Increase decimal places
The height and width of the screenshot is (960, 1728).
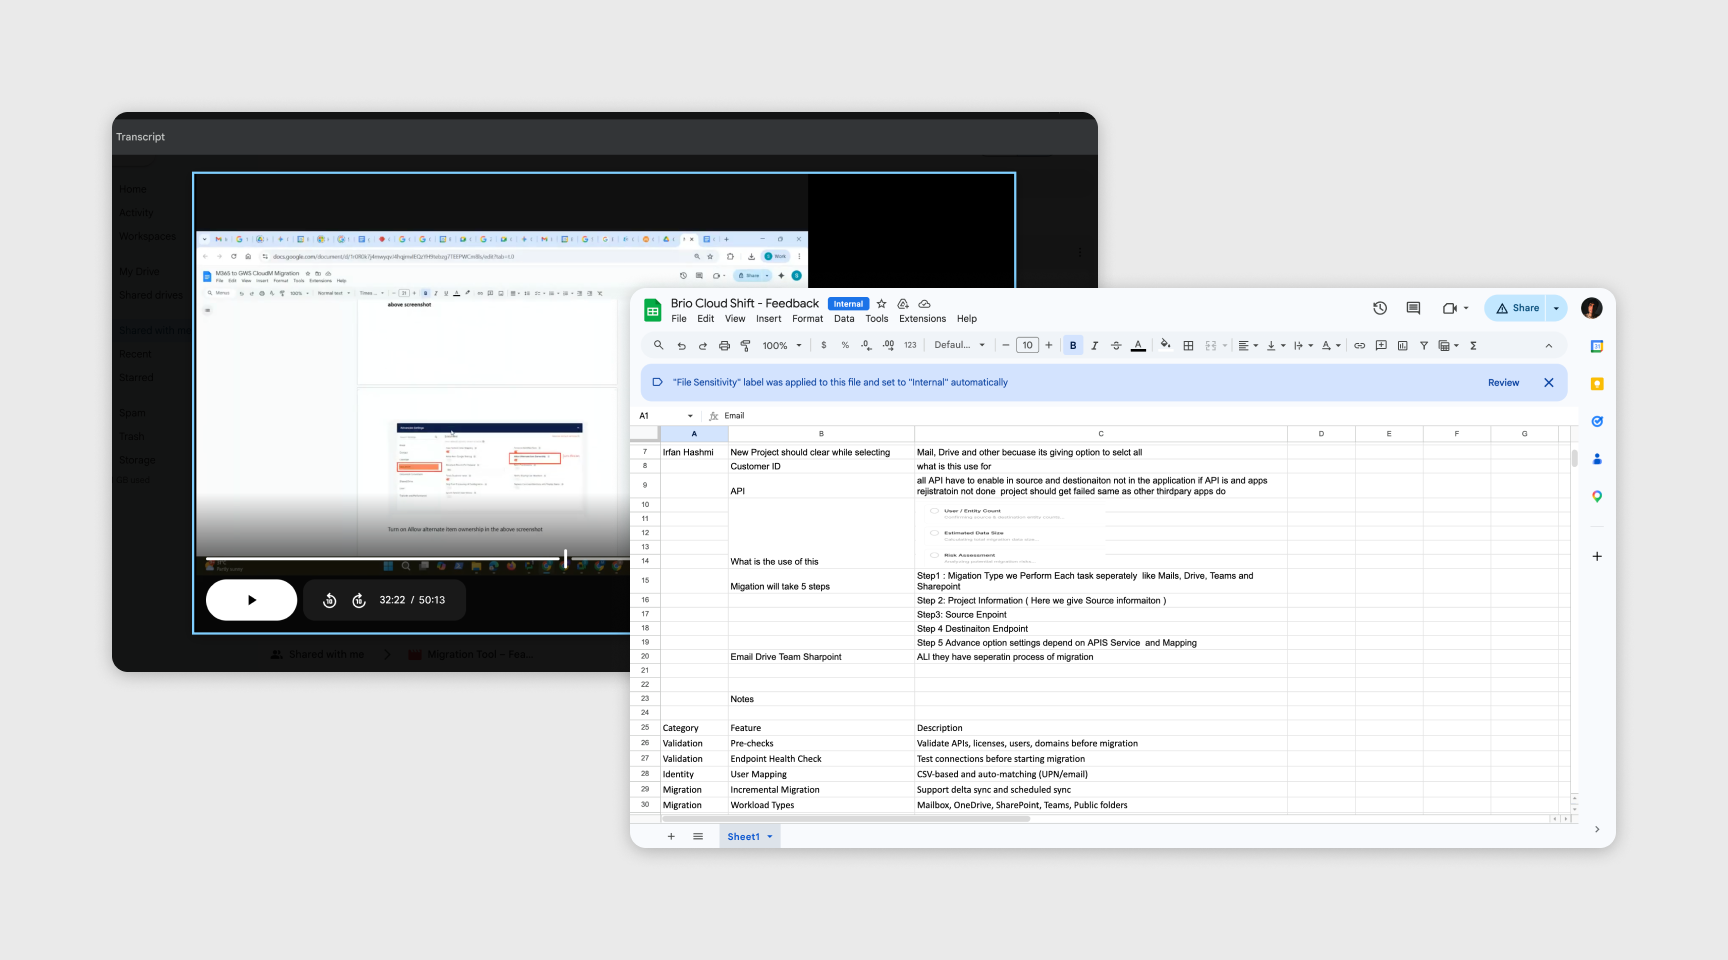pyautogui.click(x=888, y=345)
